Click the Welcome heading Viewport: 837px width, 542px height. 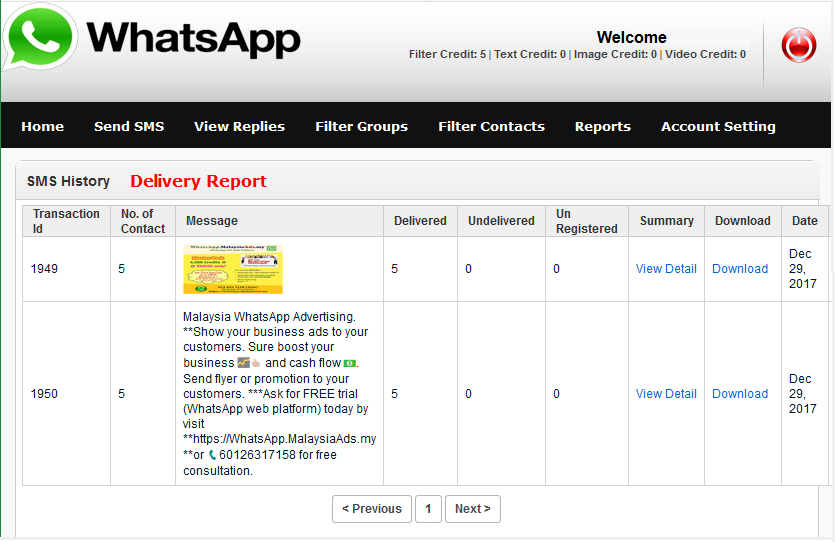631,37
